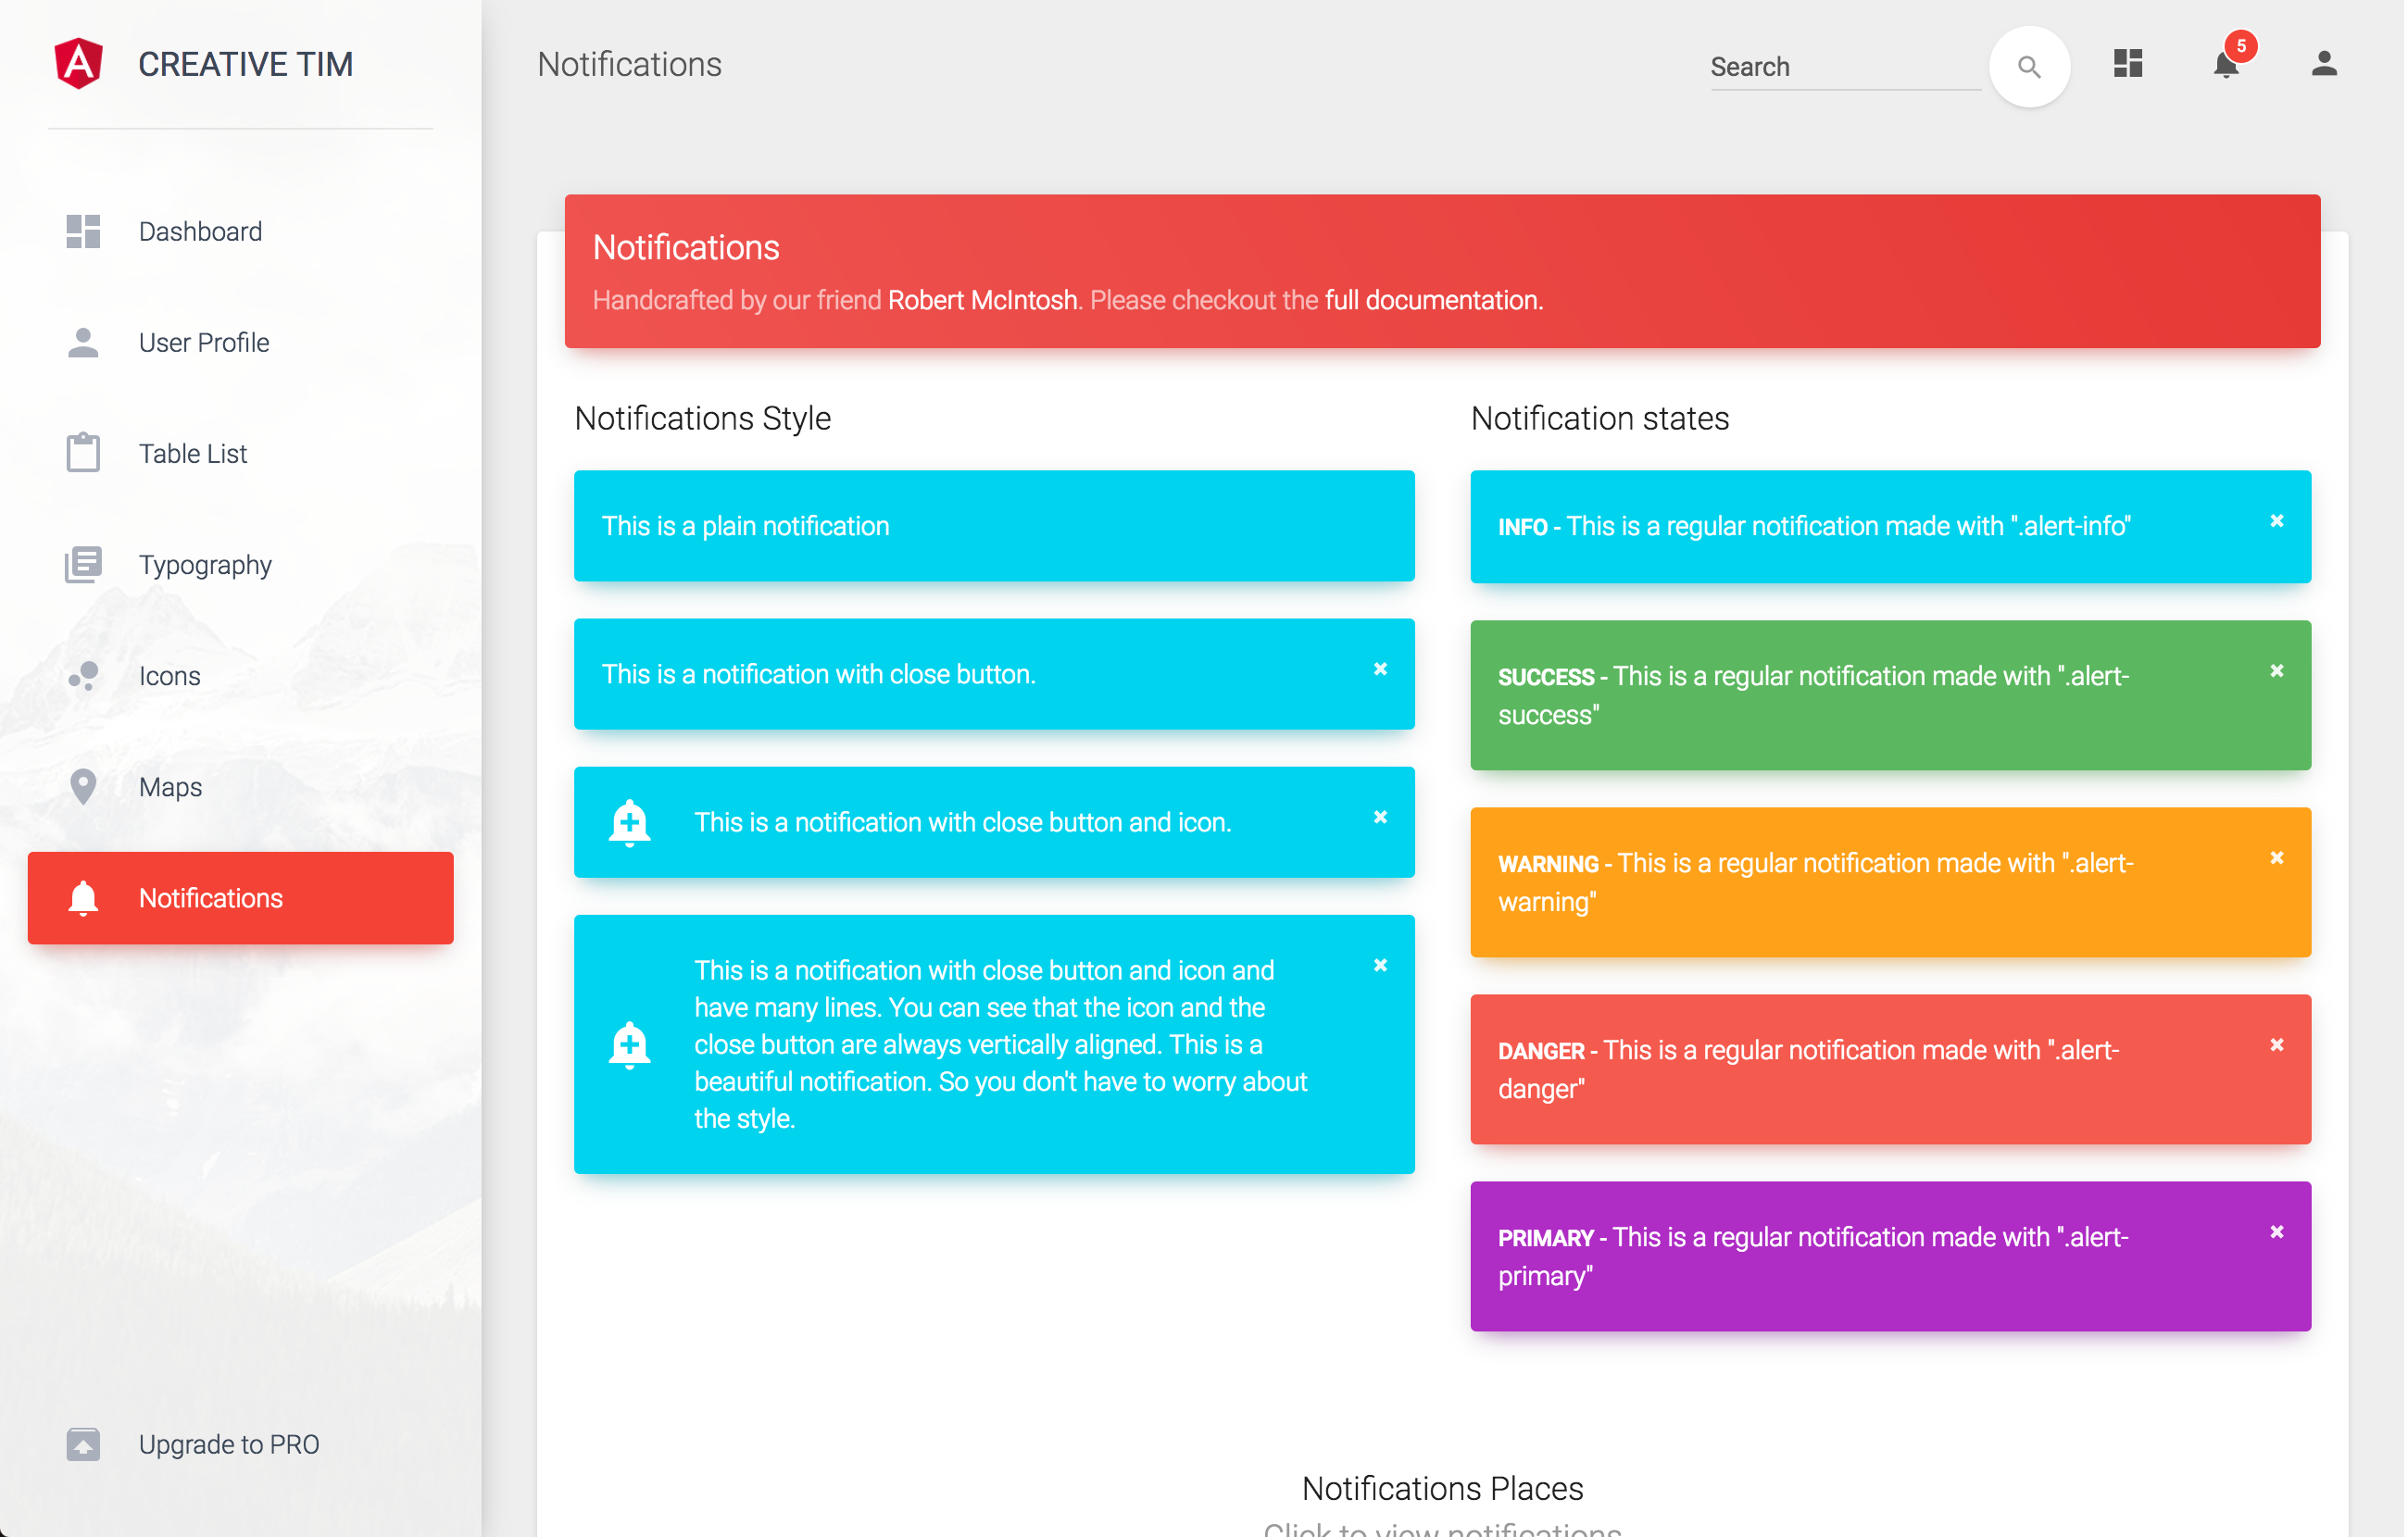Close the PRIMARY purple alert

(x=2276, y=1232)
